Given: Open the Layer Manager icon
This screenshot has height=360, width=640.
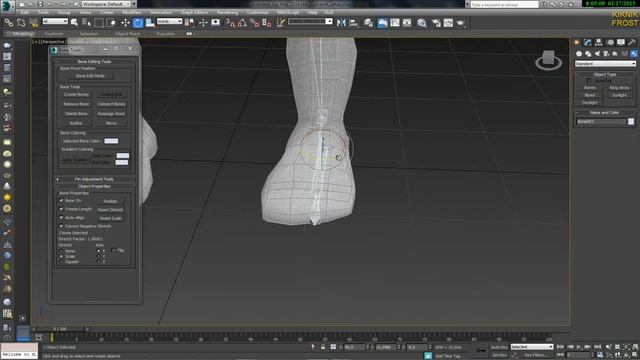Looking at the screenshot, I should [368, 23].
